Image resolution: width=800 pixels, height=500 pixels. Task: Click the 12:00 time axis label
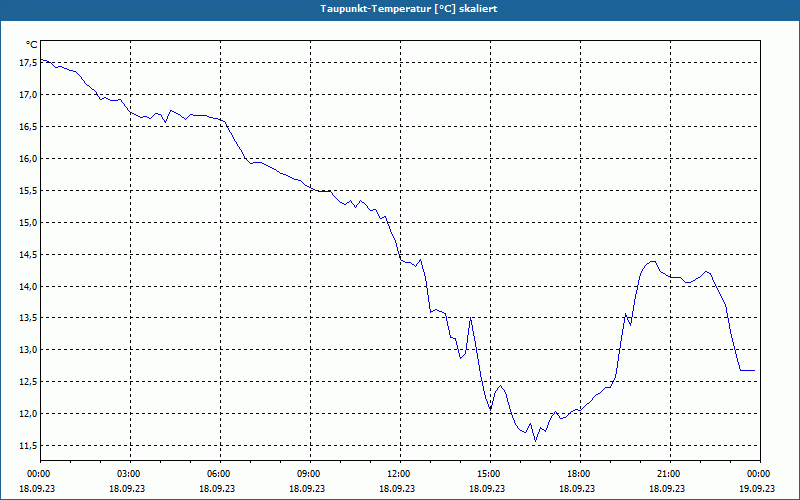[x=400, y=474]
